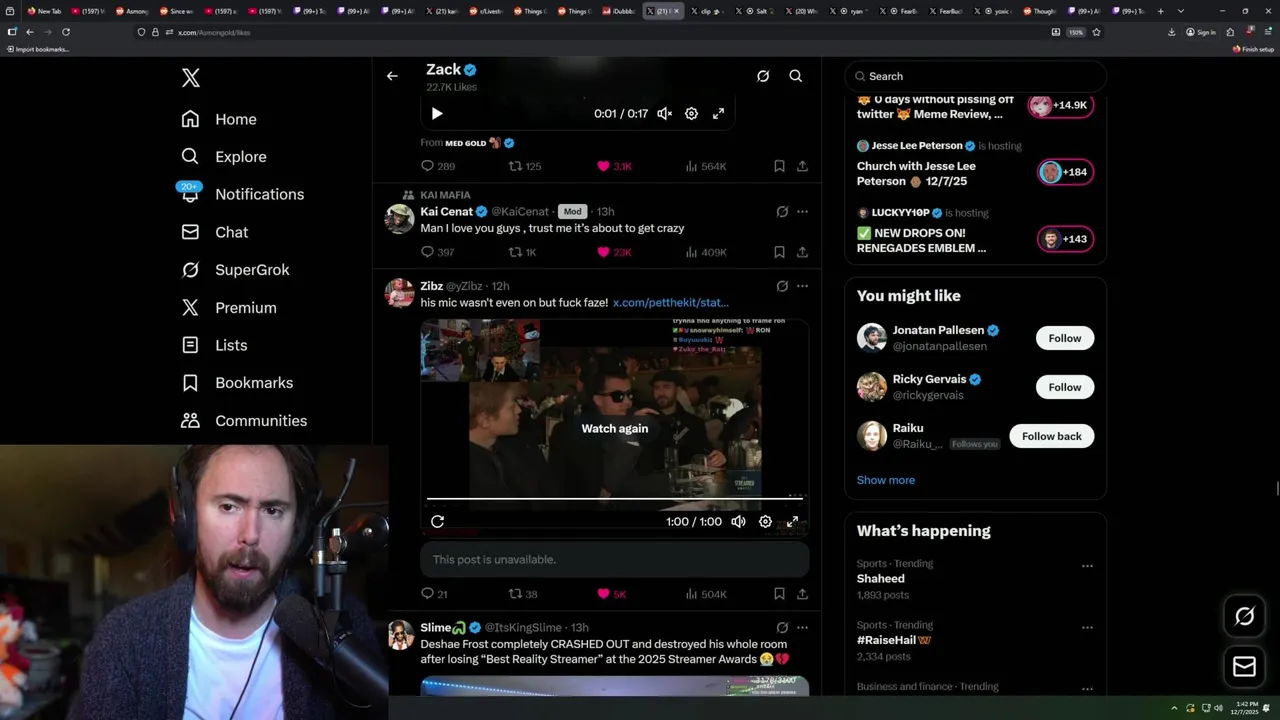
Task: Share Kai Cenat's post
Action: (802, 252)
